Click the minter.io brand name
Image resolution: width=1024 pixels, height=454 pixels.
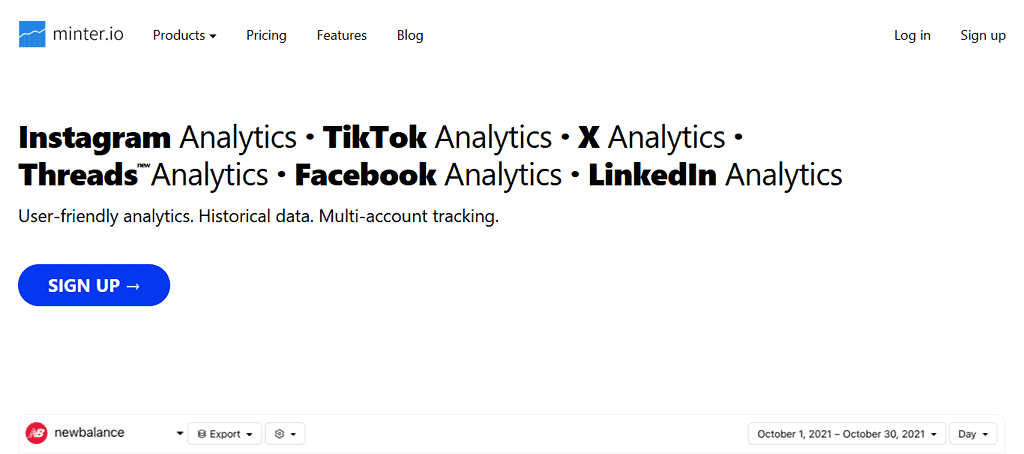pos(90,34)
